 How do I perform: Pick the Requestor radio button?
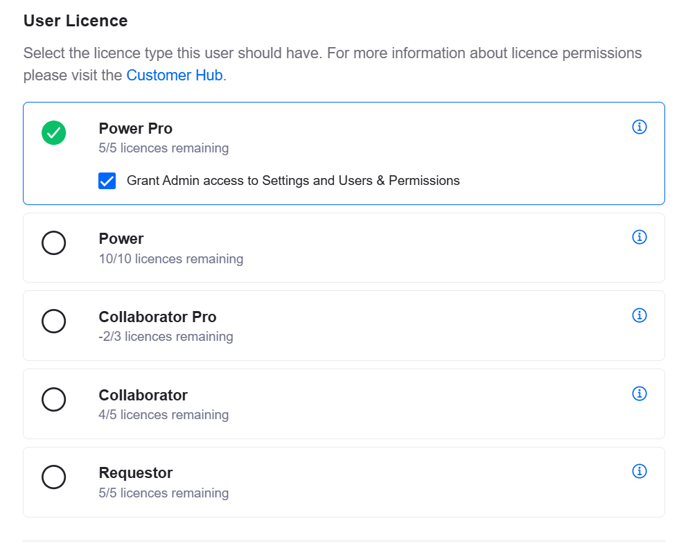point(54,477)
